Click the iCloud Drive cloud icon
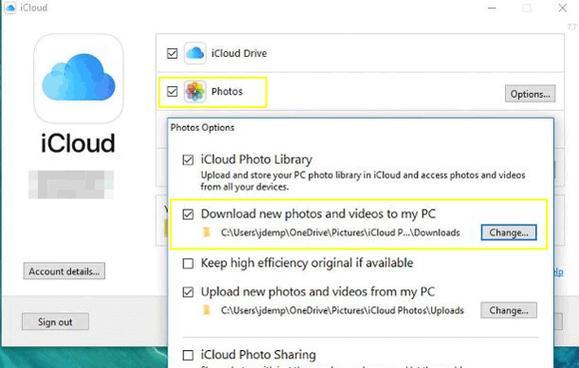Screen dimensions: 579x368 (x=195, y=54)
